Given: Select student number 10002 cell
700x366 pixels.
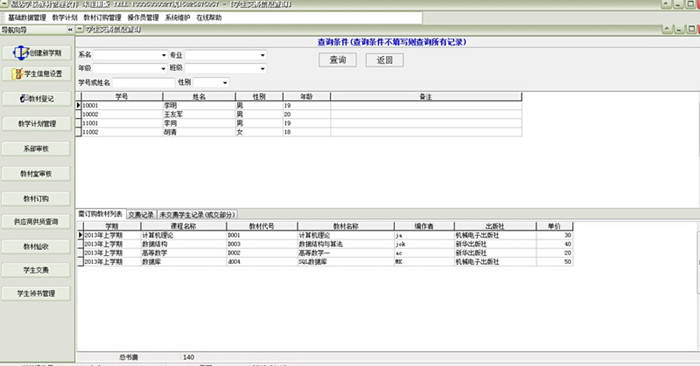Looking at the screenshot, I should click(x=122, y=114).
